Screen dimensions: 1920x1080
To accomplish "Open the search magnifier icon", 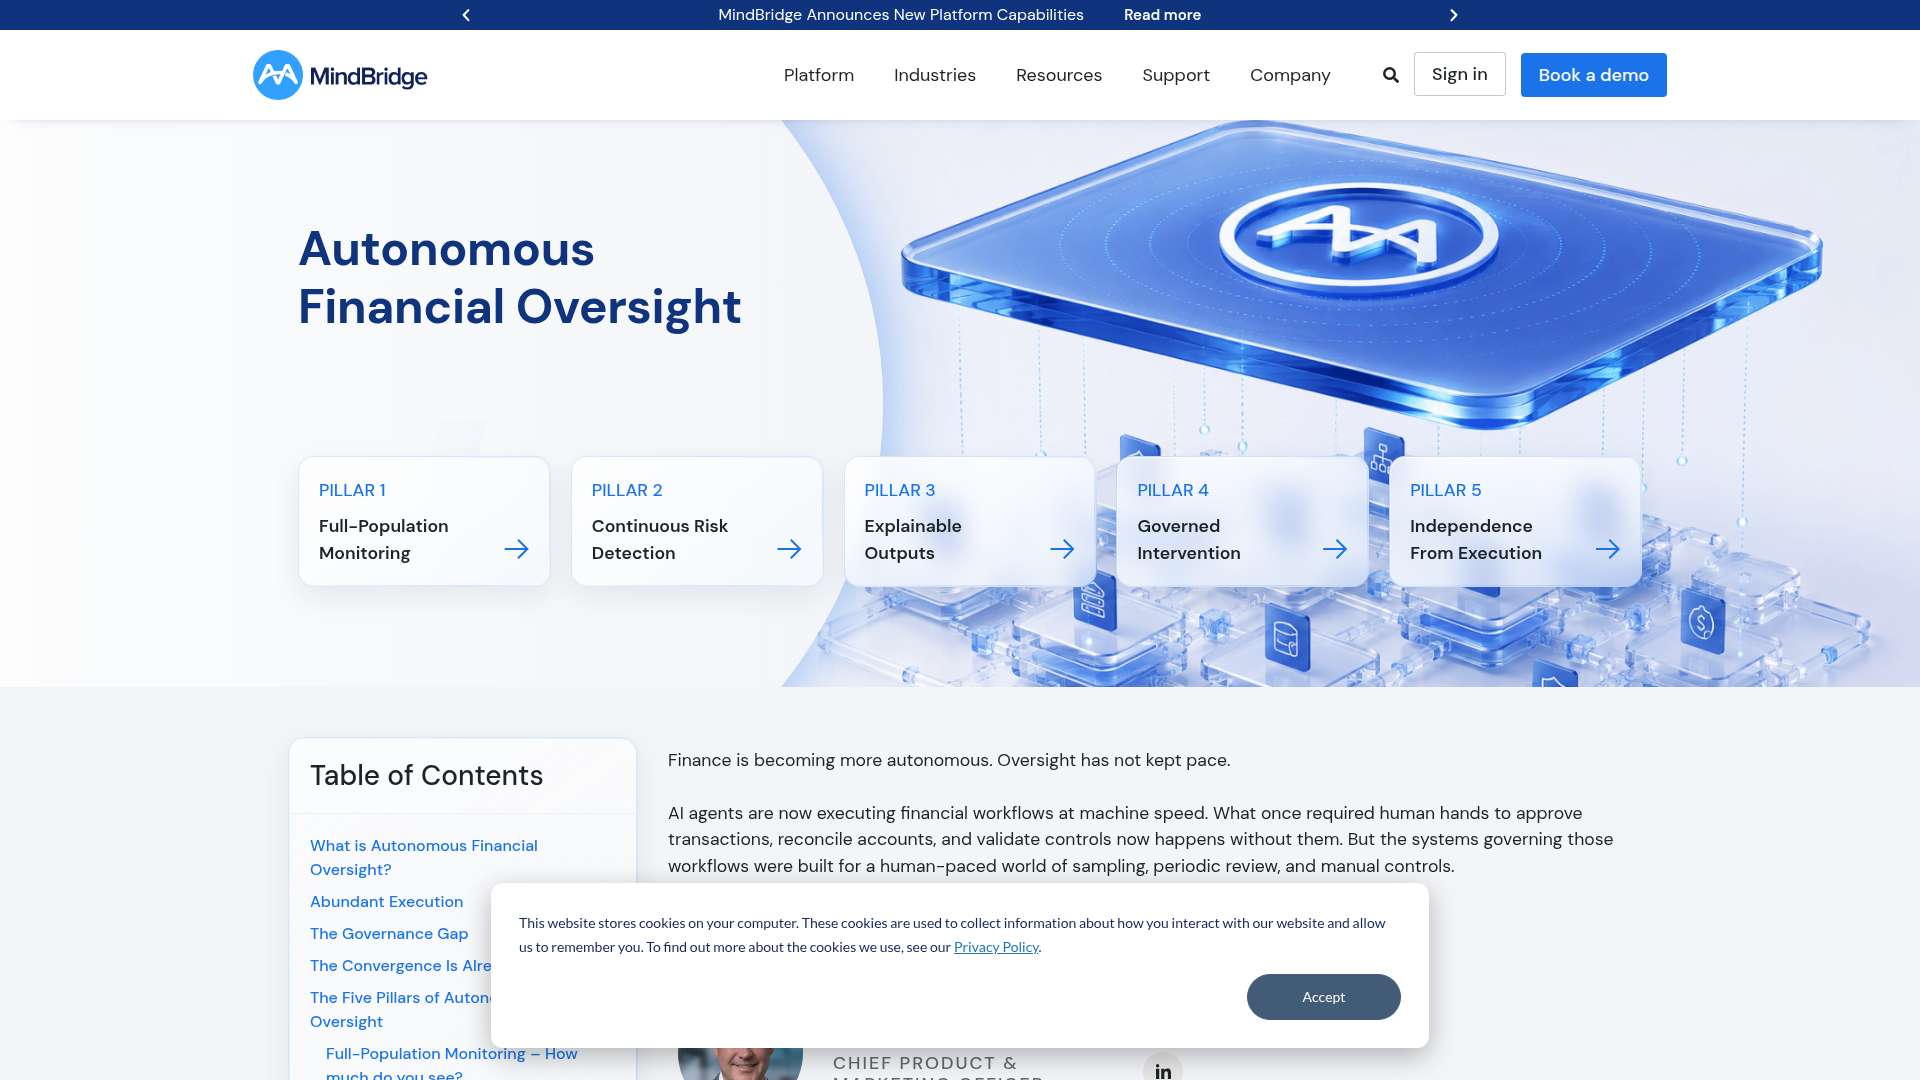I will pos(1391,75).
